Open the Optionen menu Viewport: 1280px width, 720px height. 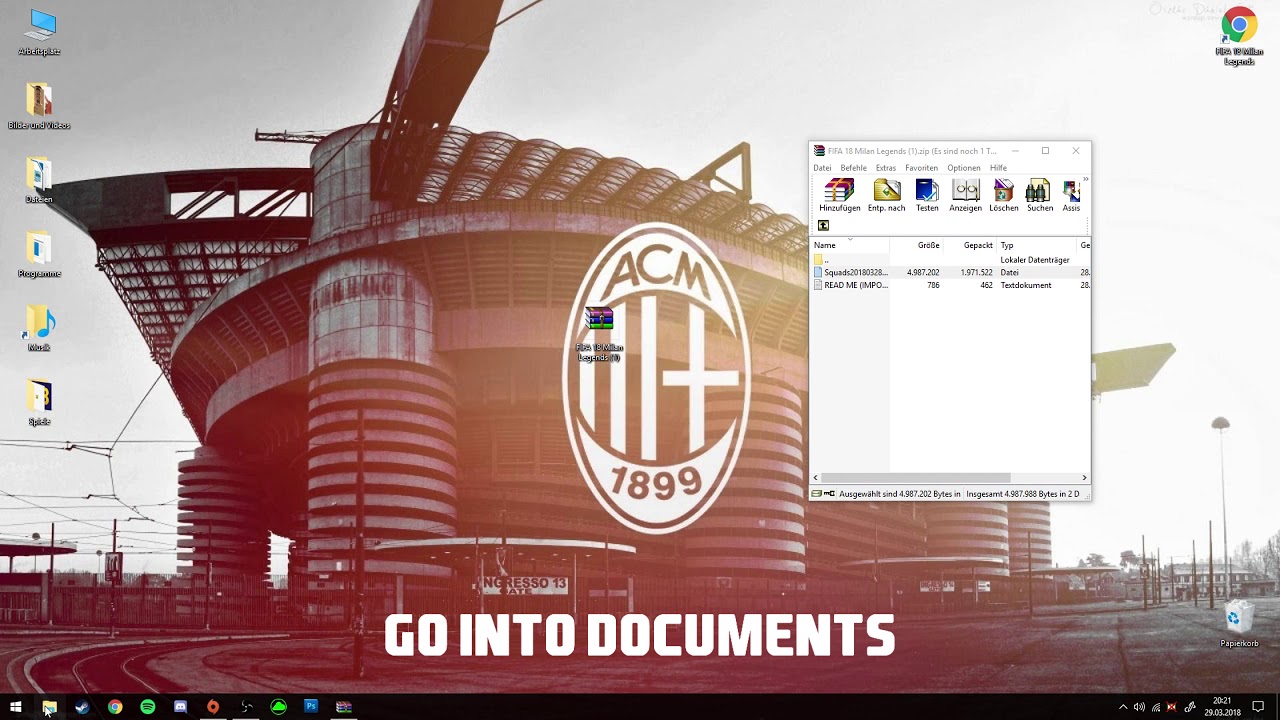coord(963,168)
